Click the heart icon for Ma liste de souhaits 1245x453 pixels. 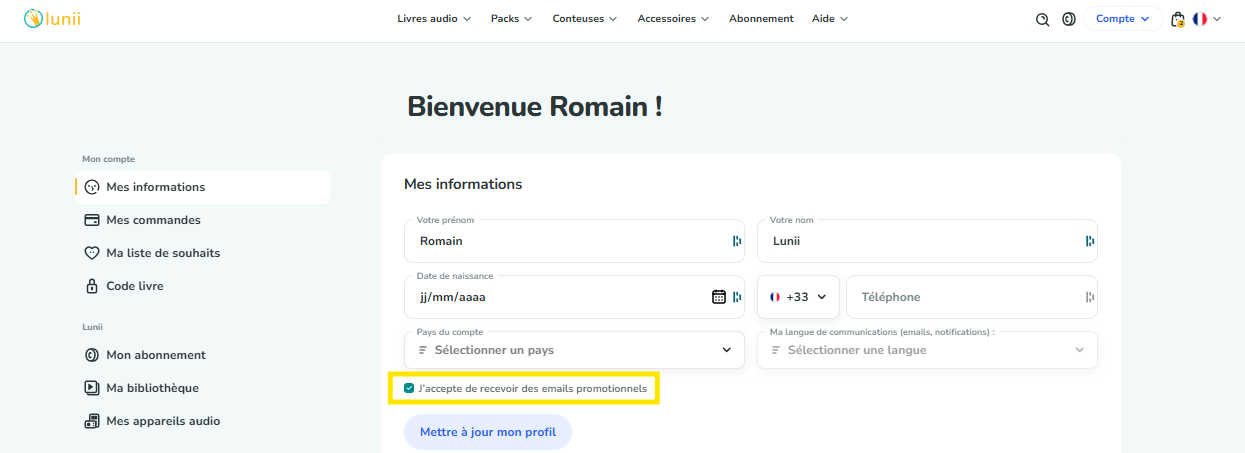point(92,253)
